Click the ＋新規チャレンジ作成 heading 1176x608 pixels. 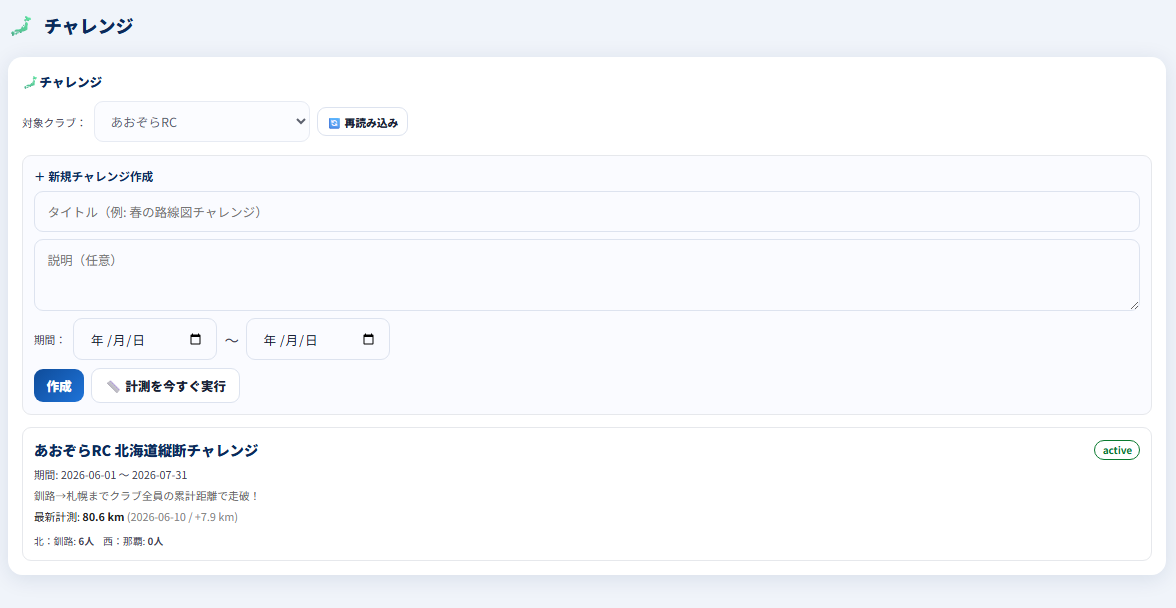click(94, 177)
